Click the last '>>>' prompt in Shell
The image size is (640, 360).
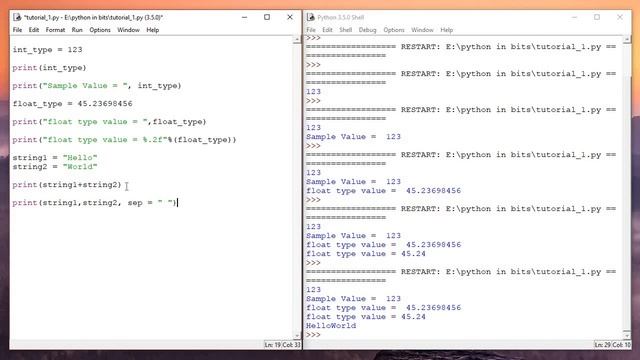[313, 335]
